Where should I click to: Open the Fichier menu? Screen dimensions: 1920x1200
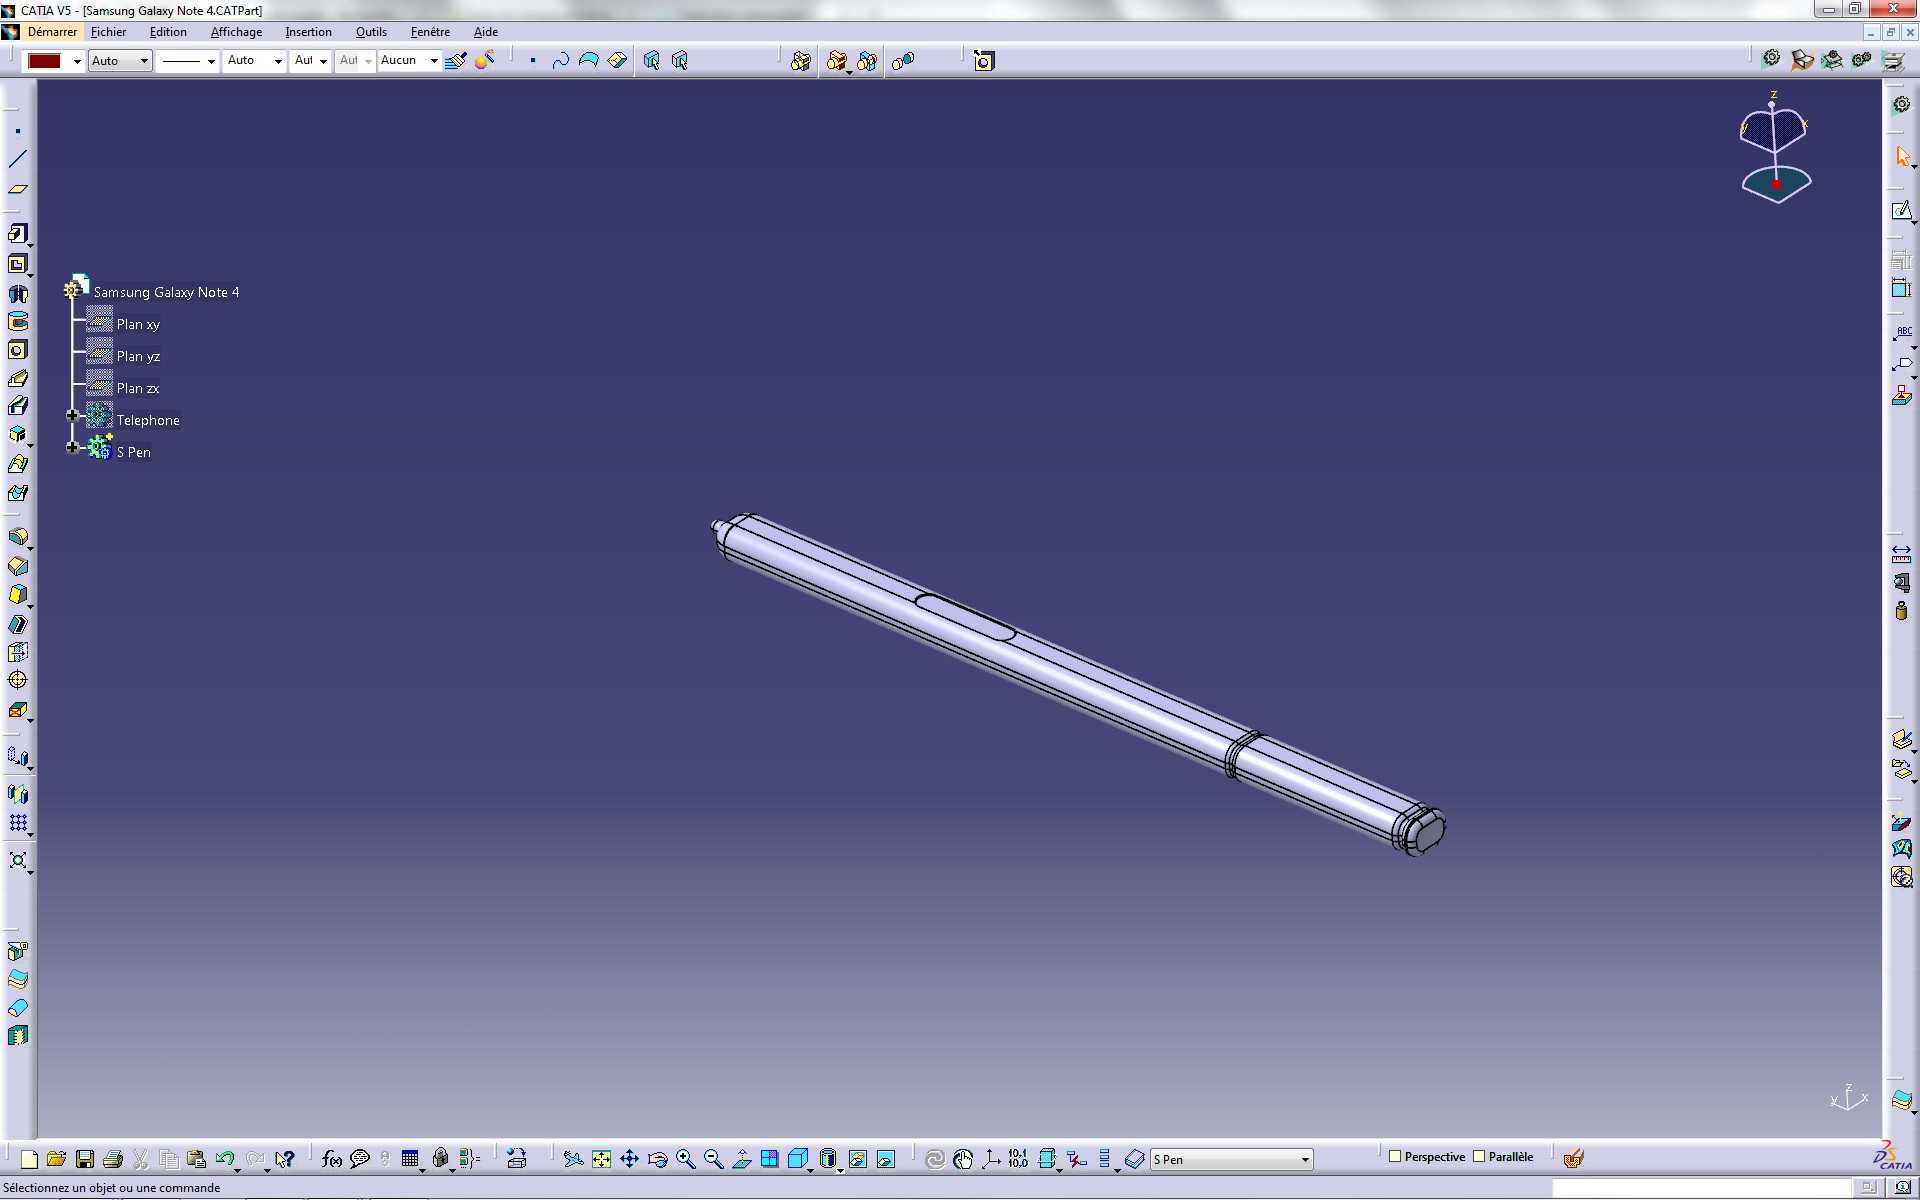click(108, 32)
